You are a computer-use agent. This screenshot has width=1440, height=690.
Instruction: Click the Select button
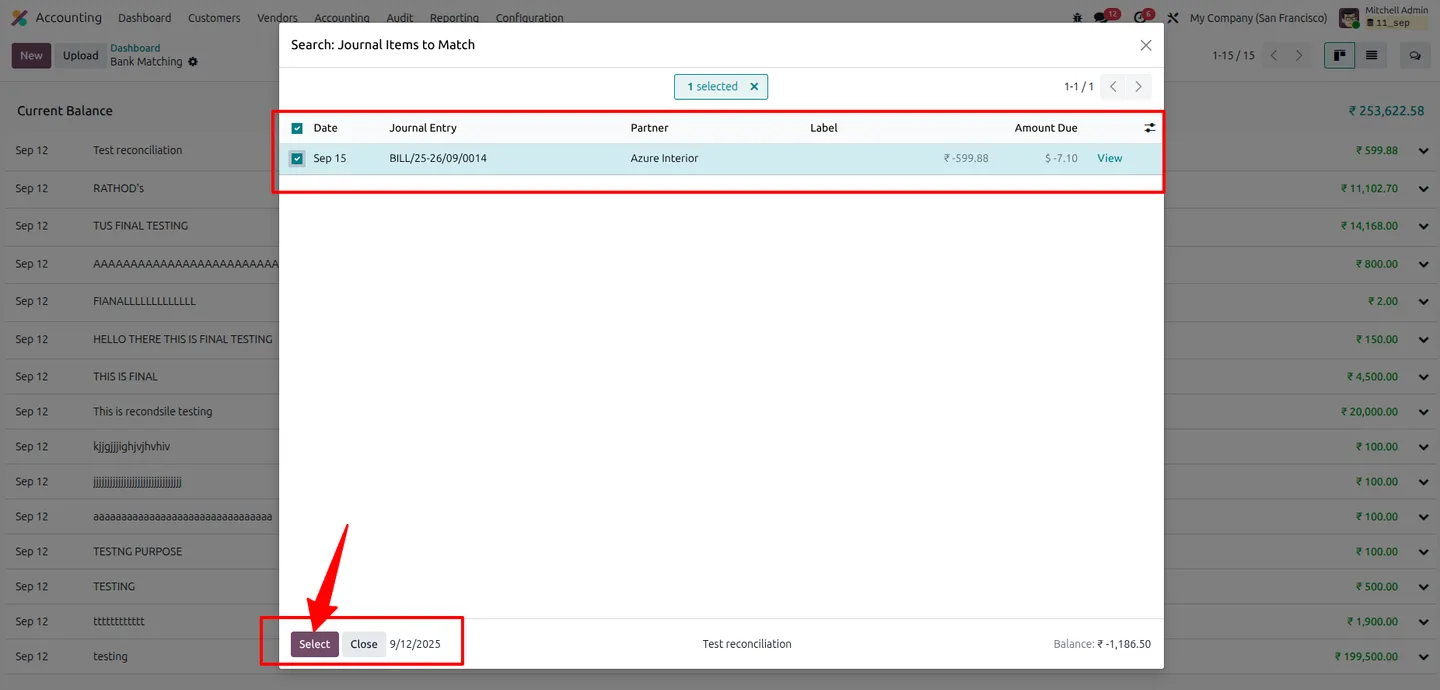pos(314,644)
